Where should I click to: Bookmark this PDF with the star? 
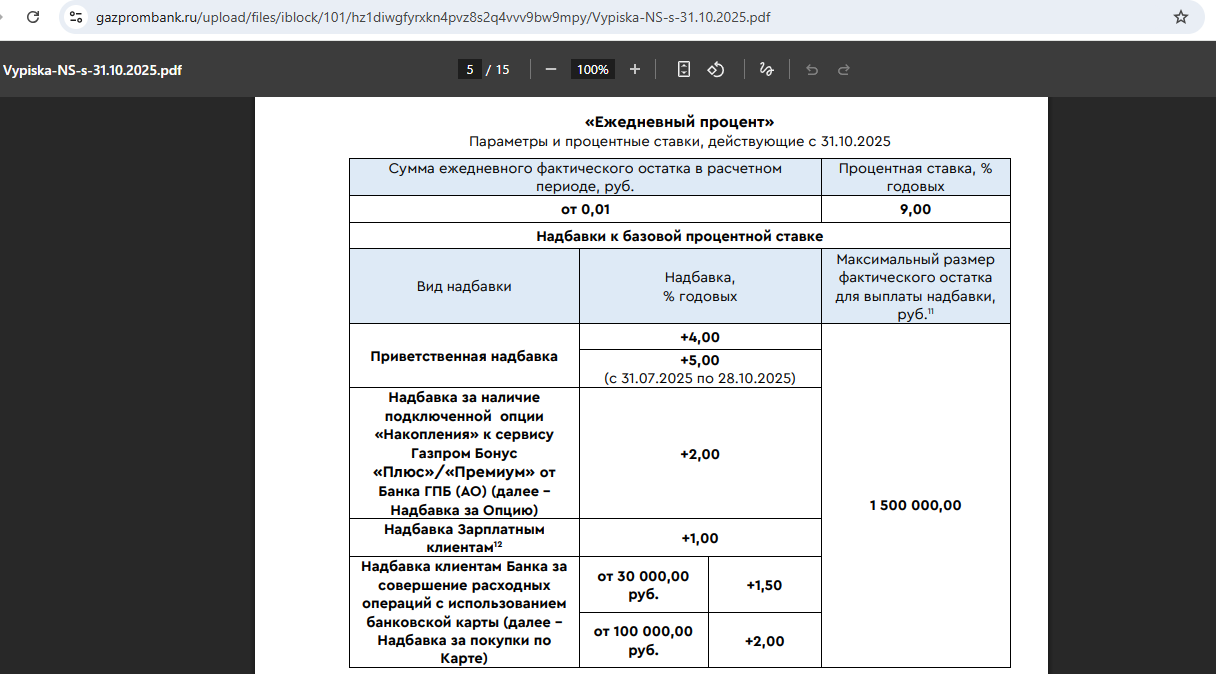[1180, 17]
